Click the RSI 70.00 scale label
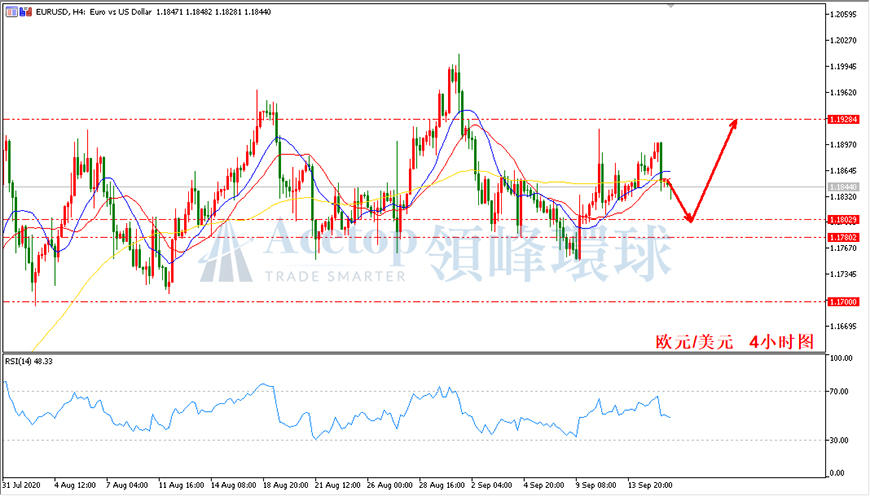The height and width of the screenshot is (496, 870). coord(840,391)
